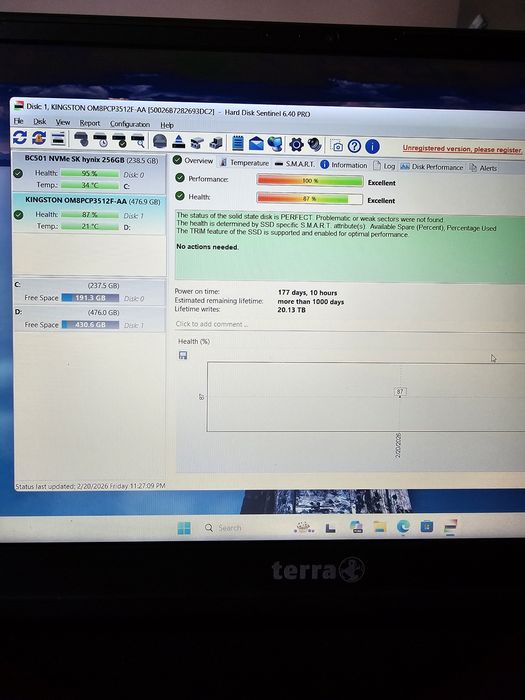Click the SK hynix Health 95 % bar
The image size is (525, 700).
click(90, 173)
